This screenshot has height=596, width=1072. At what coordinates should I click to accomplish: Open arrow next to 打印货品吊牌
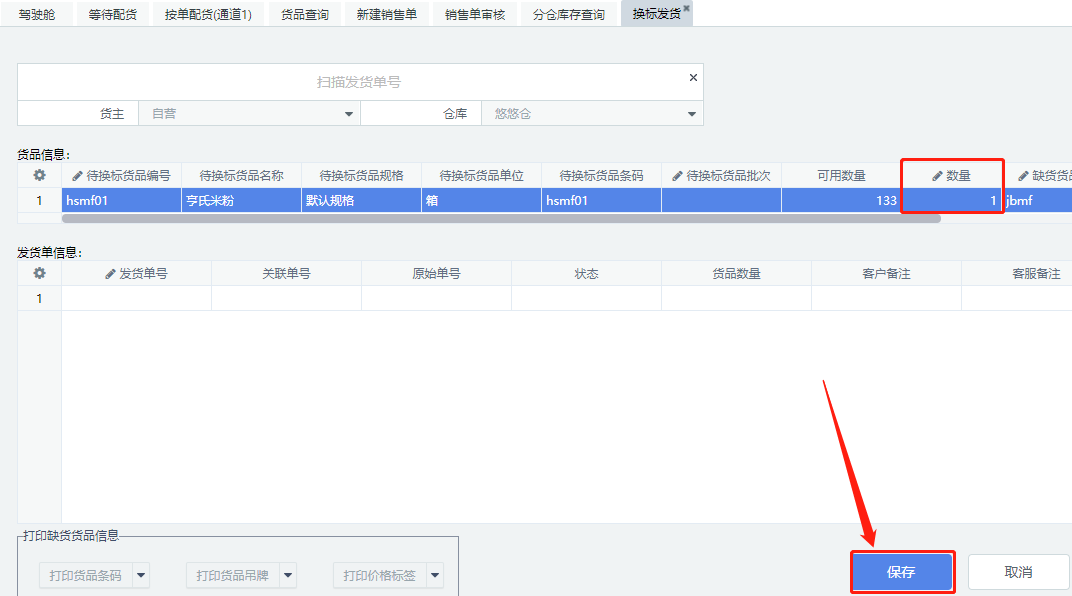(x=288, y=575)
